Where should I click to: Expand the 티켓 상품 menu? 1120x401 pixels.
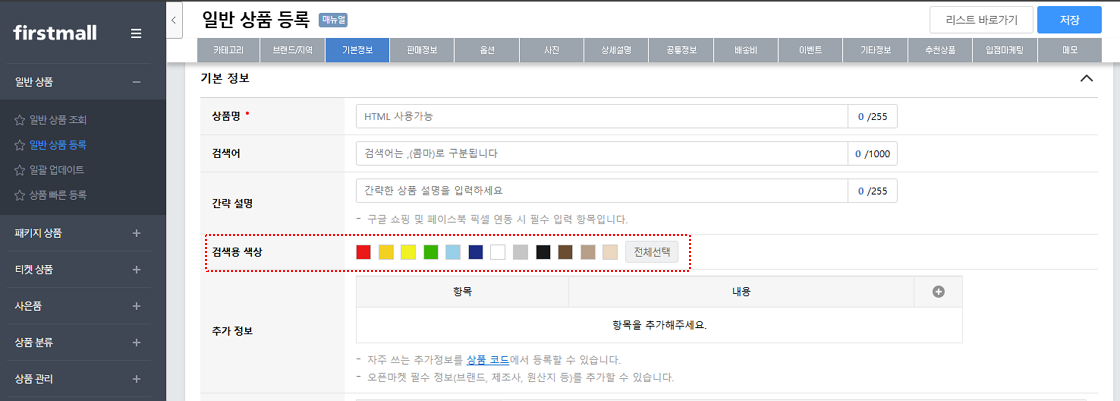136,269
